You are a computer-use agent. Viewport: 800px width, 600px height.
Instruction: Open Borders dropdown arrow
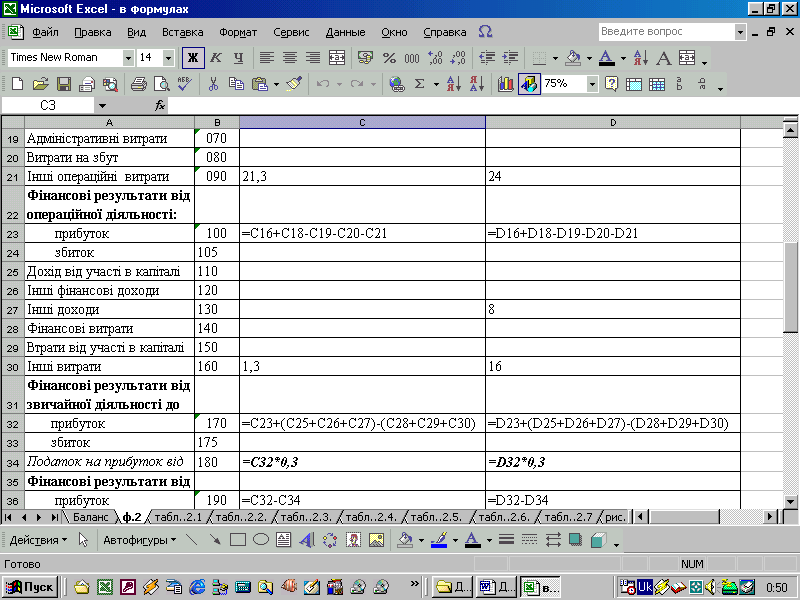(x=555, y=58)
